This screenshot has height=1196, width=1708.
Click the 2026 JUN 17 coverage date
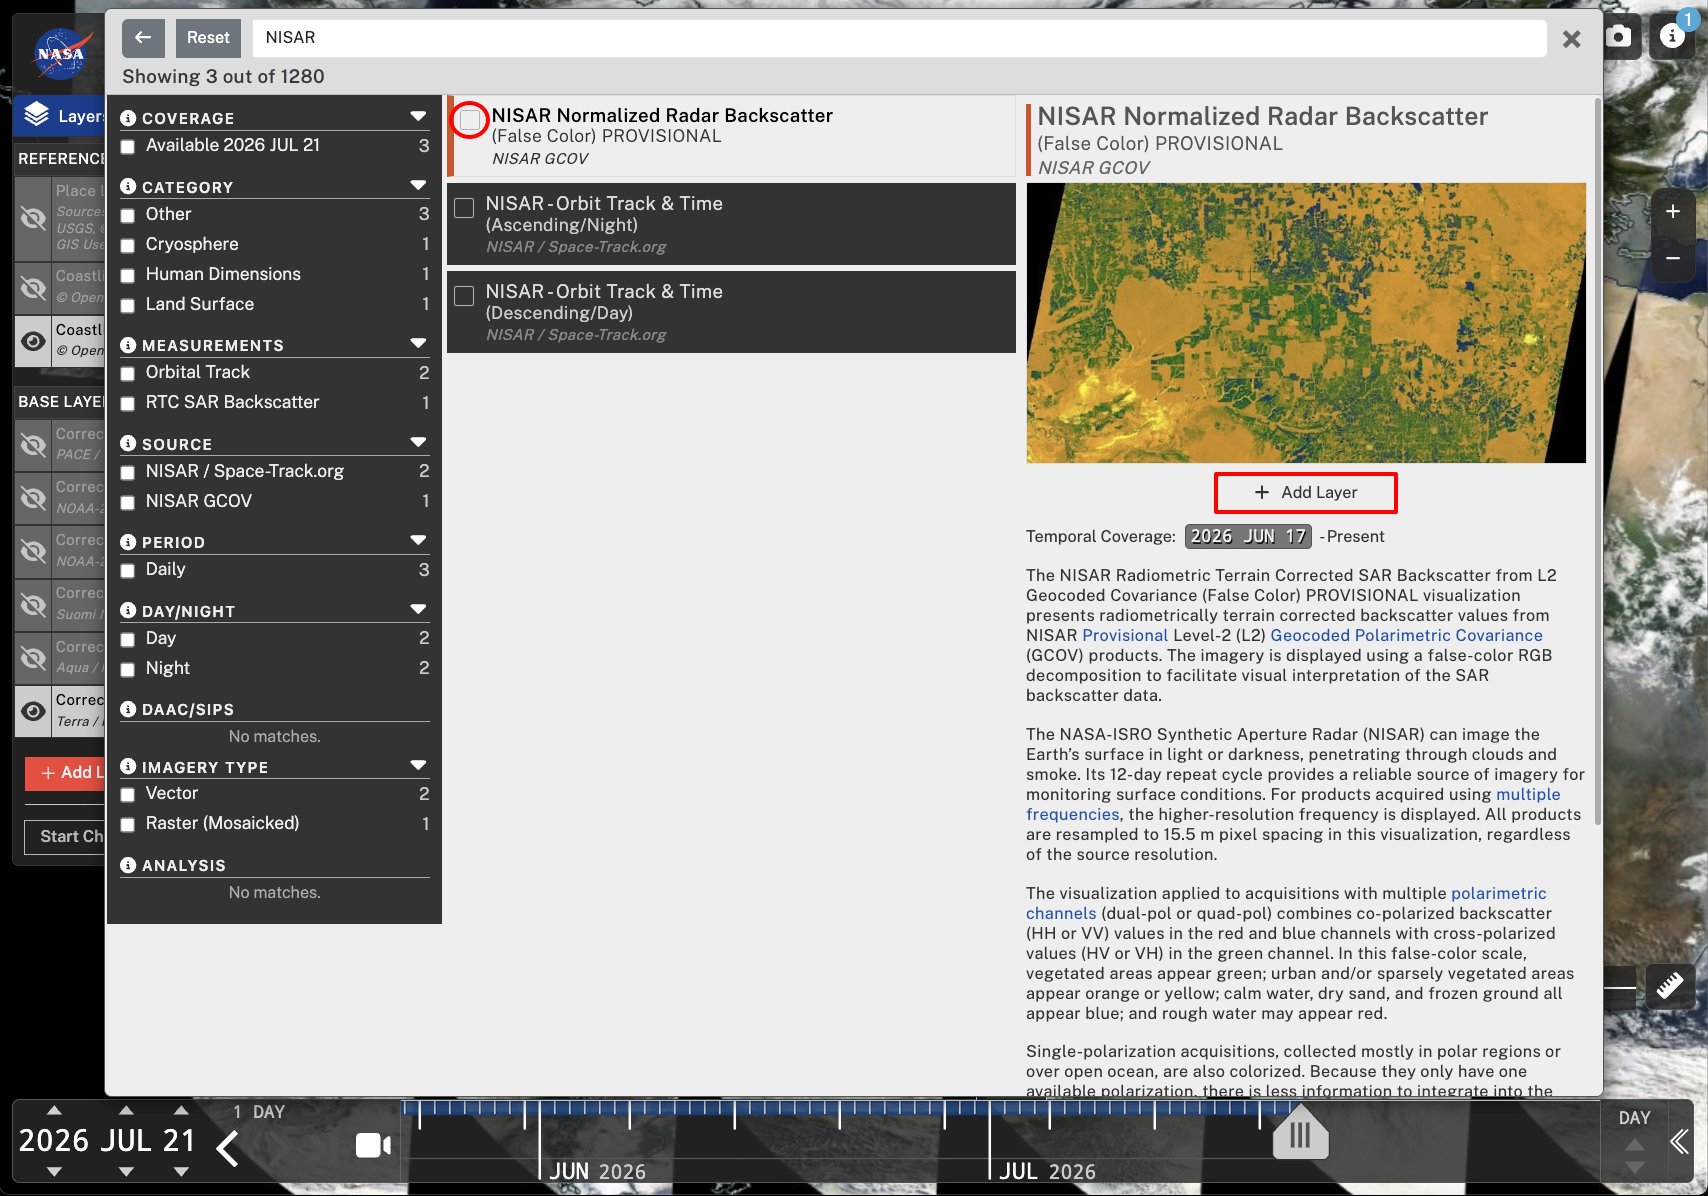point(1248,537)
